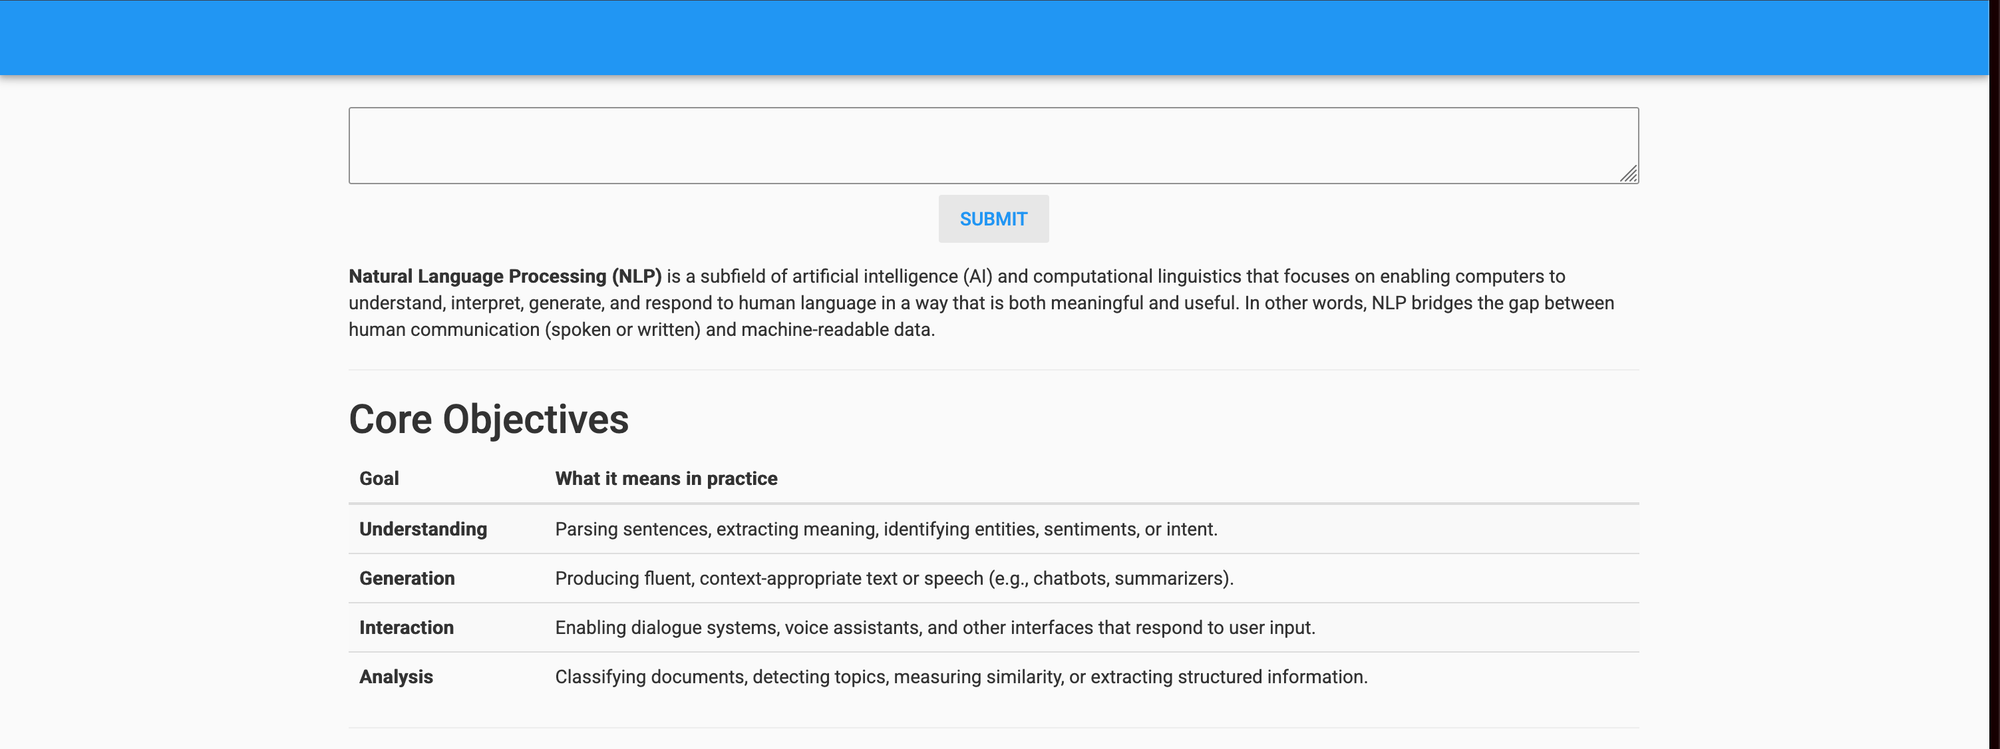Click the blue header bar

[993, 38]
